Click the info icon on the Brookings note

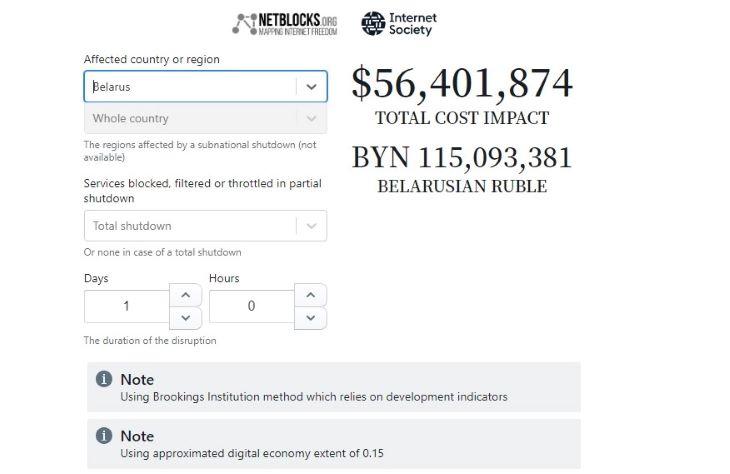pyautogui.click(x=103, y=379)
